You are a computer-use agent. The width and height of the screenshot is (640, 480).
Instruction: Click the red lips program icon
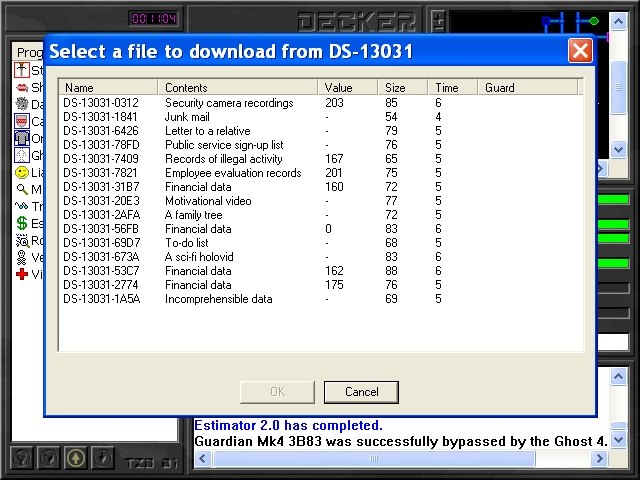tap(22, 87)
